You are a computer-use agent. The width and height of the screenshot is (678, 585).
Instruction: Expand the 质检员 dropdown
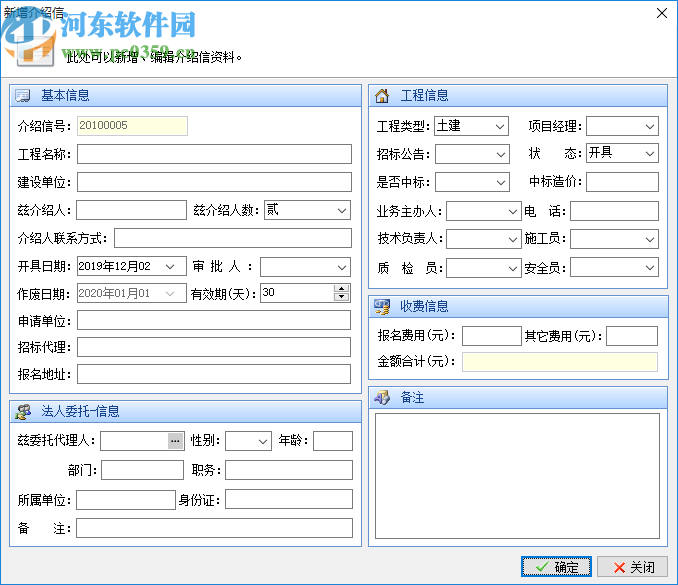pos(483,268)
